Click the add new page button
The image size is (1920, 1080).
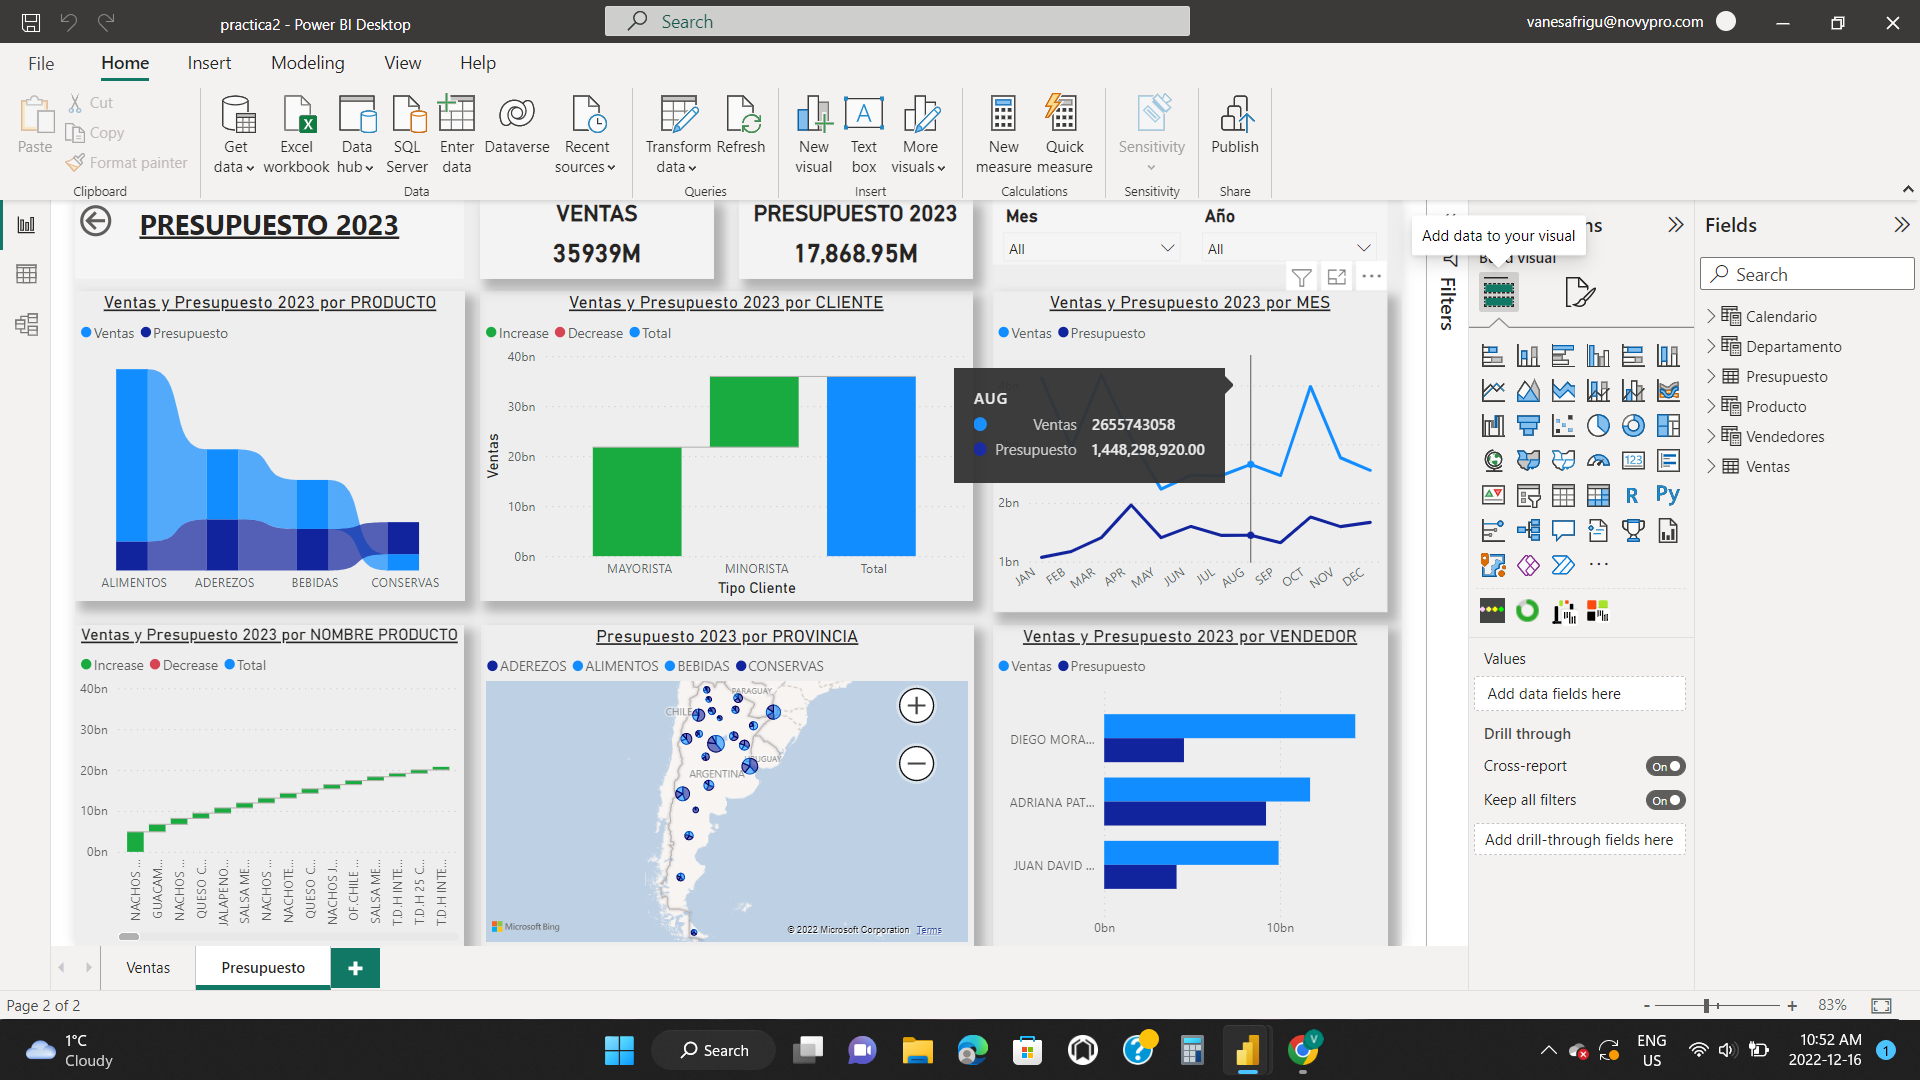pyautogui.click(x=355, y=968)
